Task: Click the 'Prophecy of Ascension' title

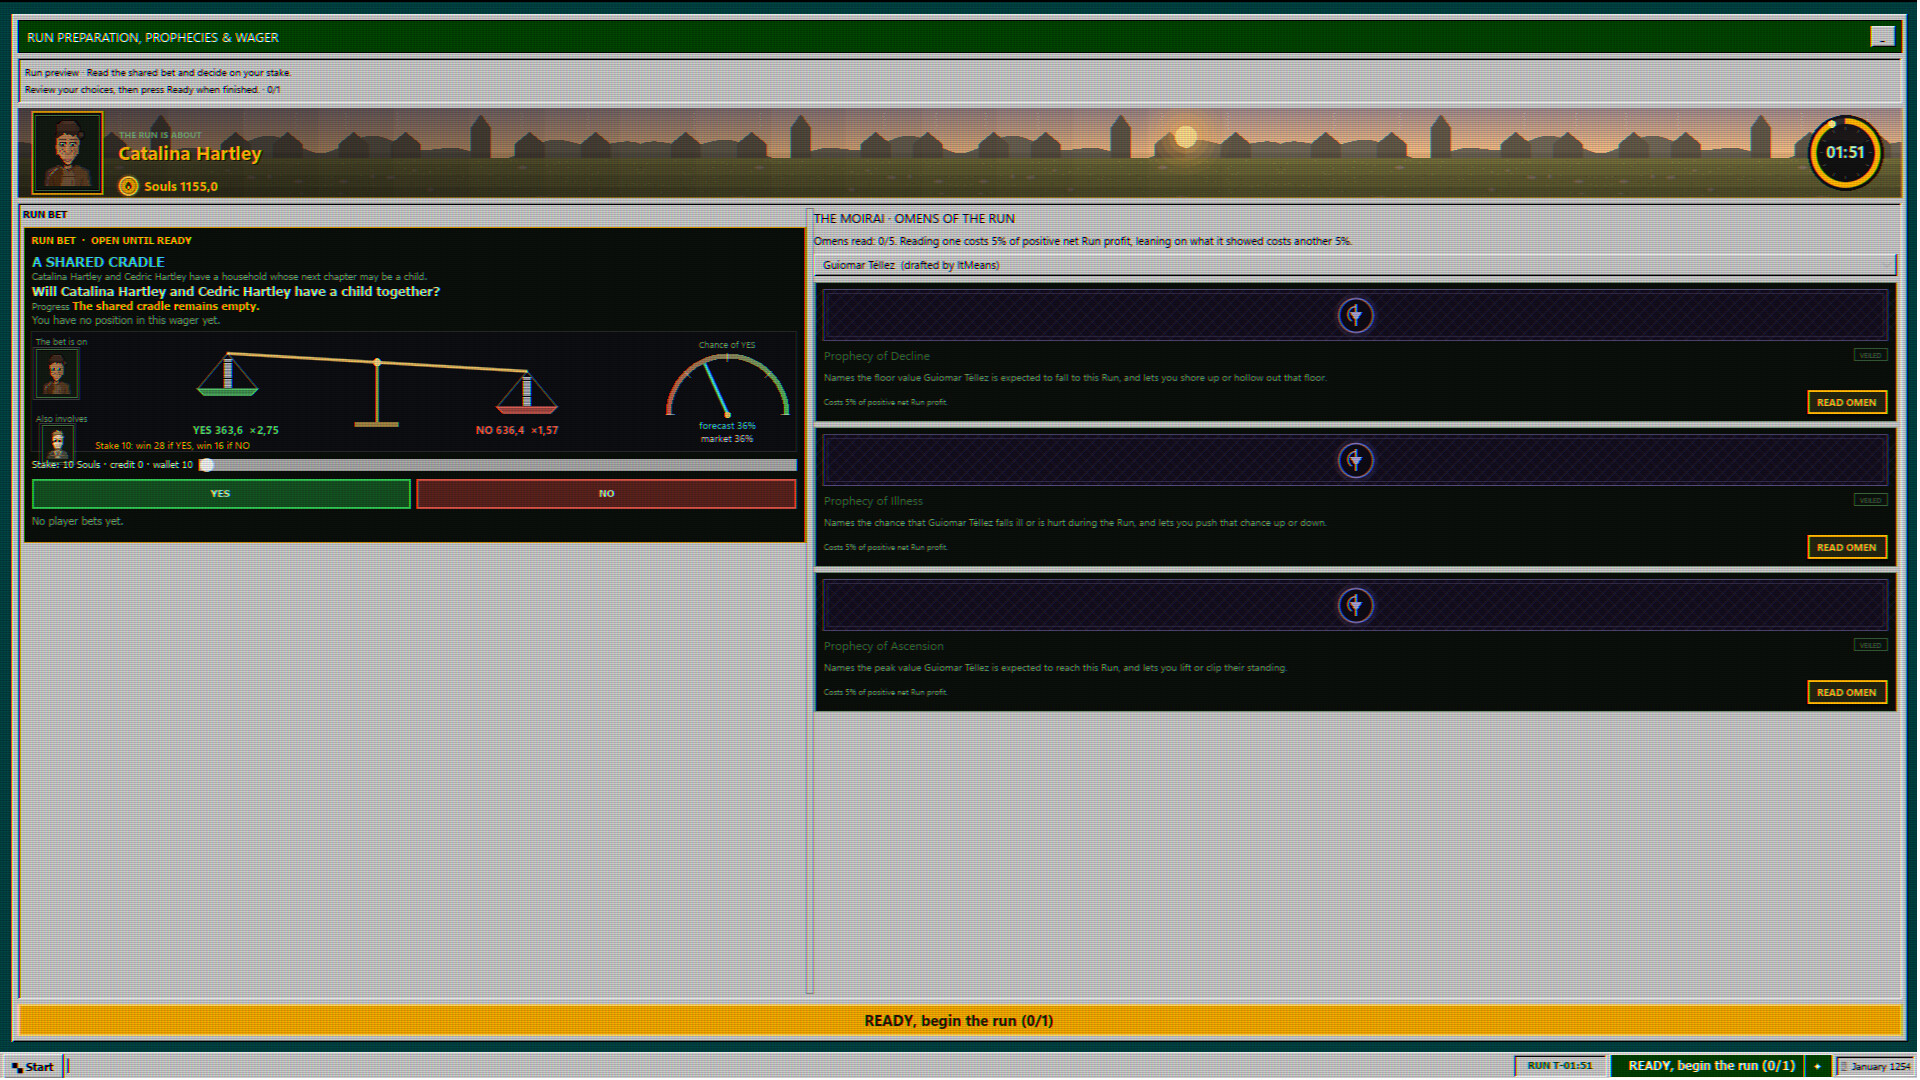Action: [884, 646]
